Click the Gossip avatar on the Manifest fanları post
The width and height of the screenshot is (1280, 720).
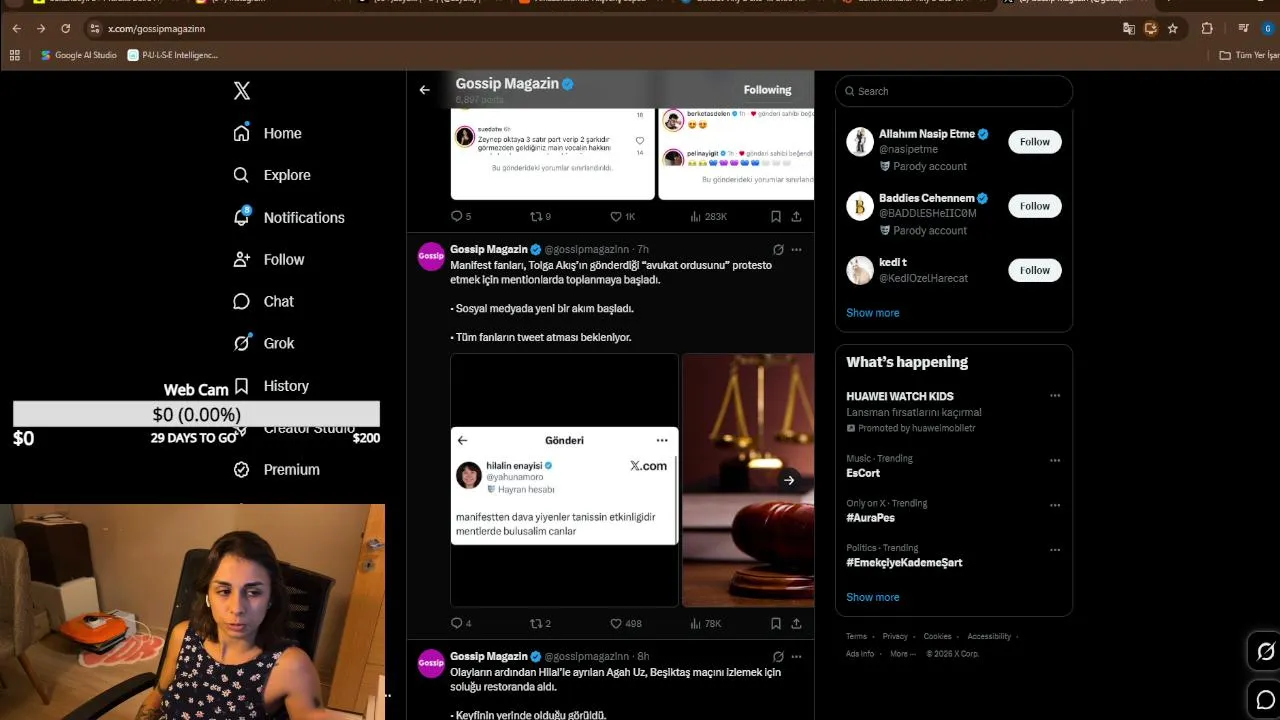tap(431, 256)
